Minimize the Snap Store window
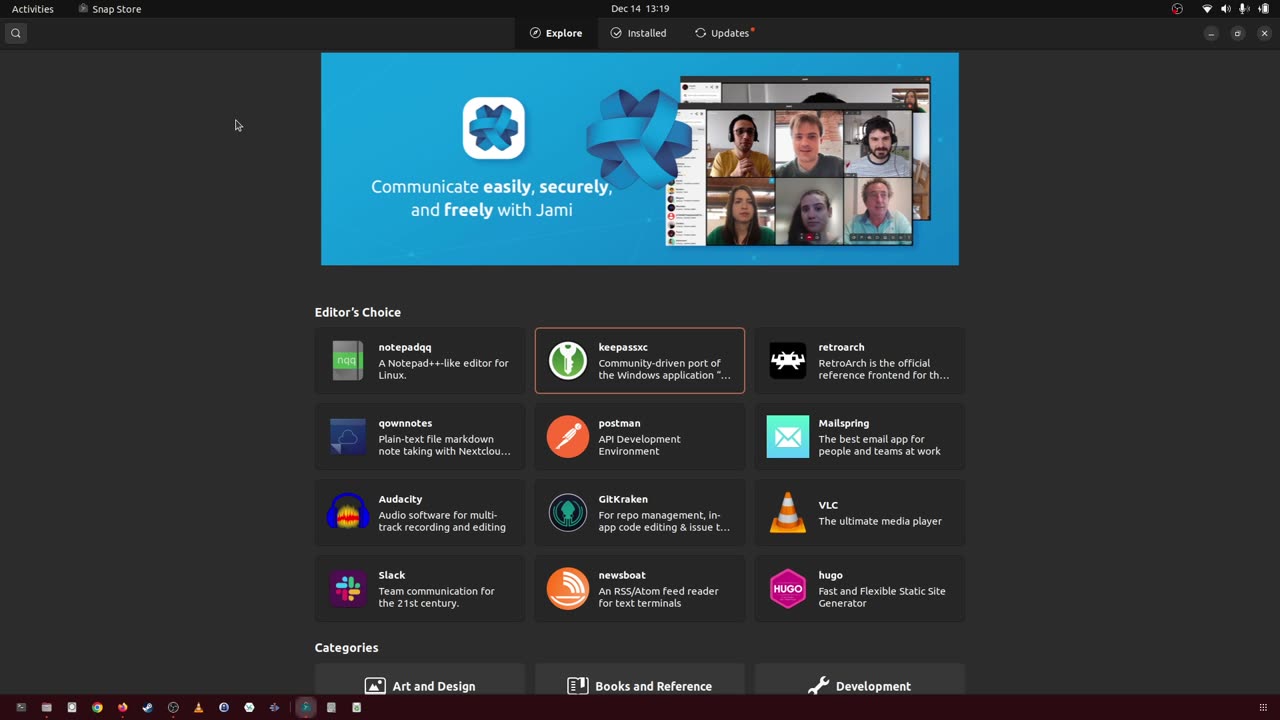 [x=1211, y=33]
